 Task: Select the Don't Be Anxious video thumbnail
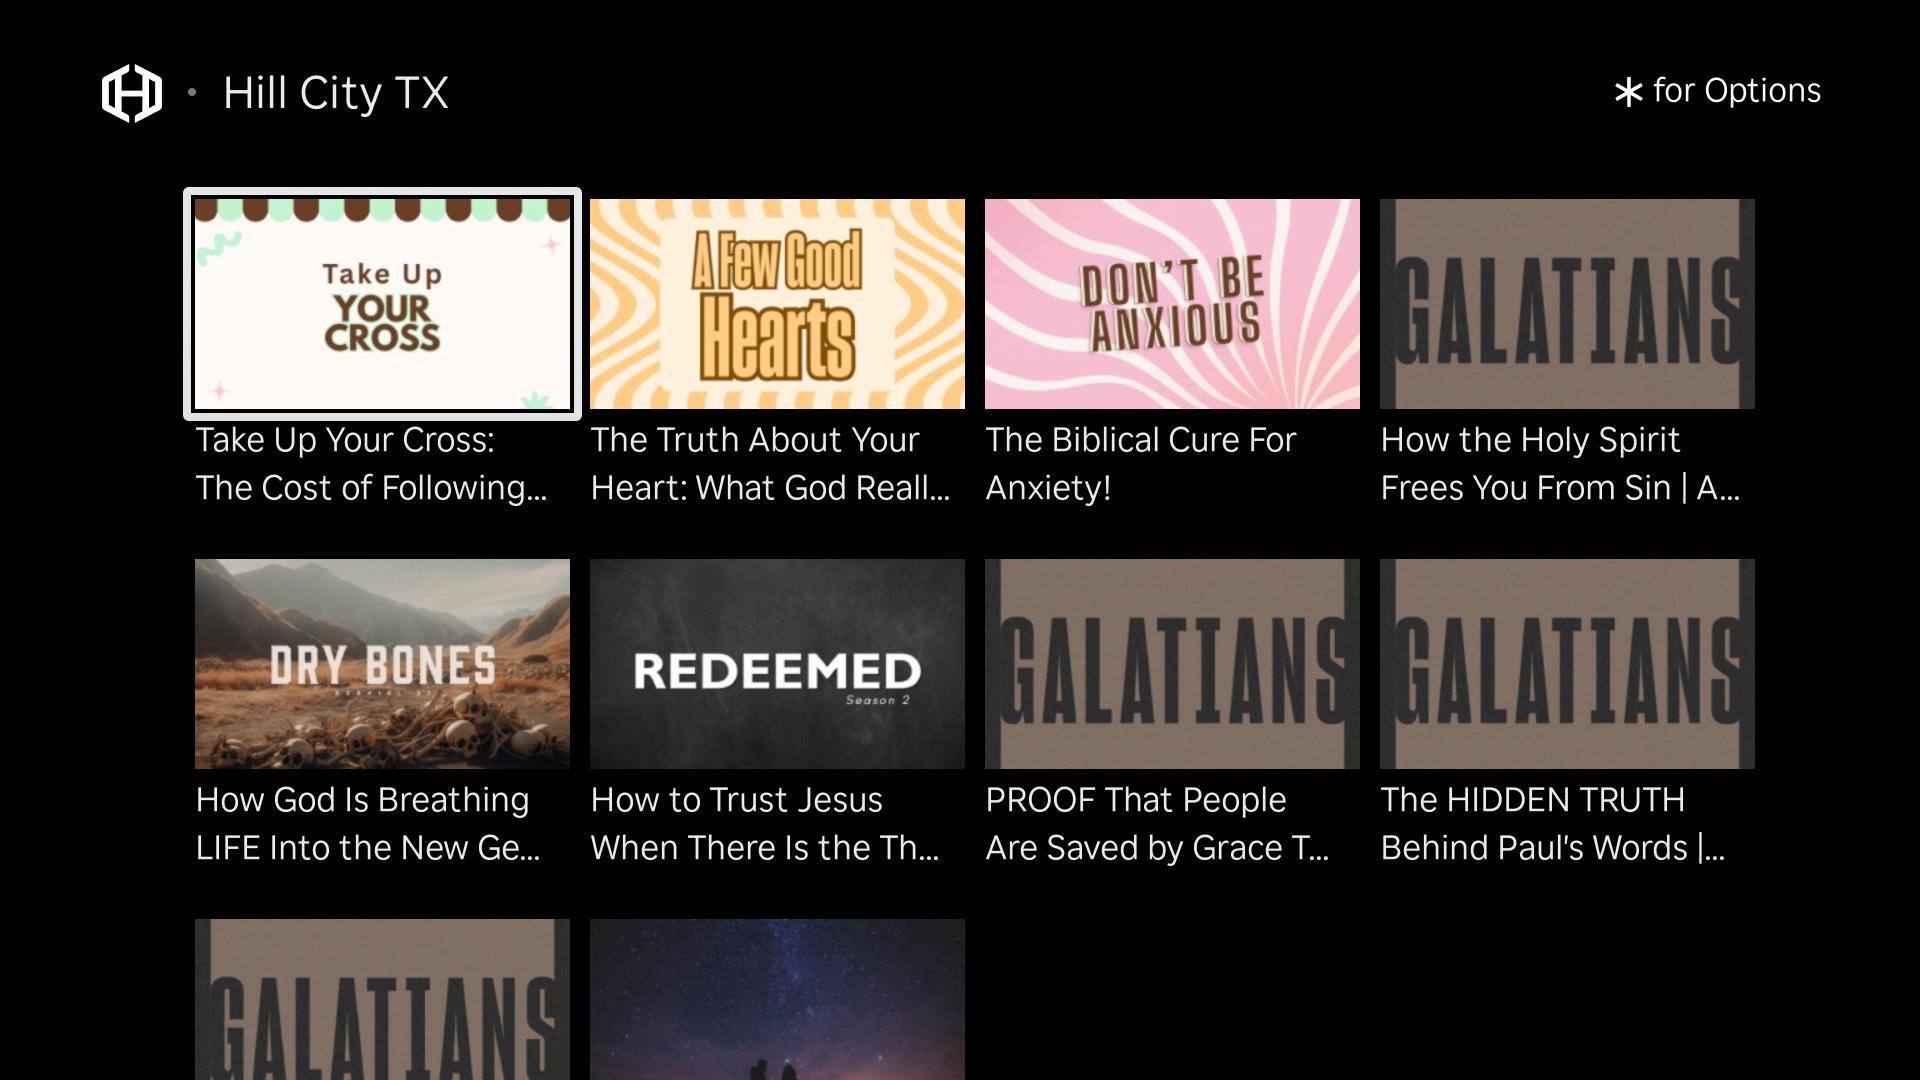pyautogui.click(x=1172, y=304)
